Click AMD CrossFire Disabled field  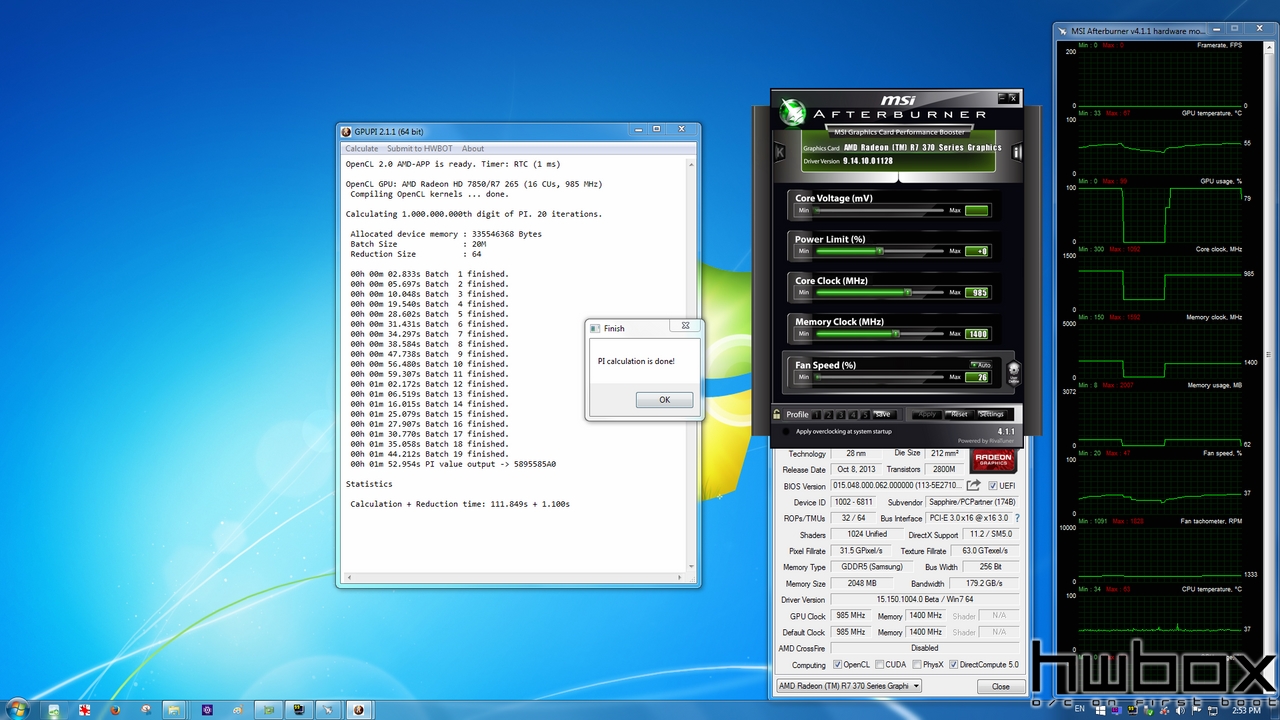point(924,648)
